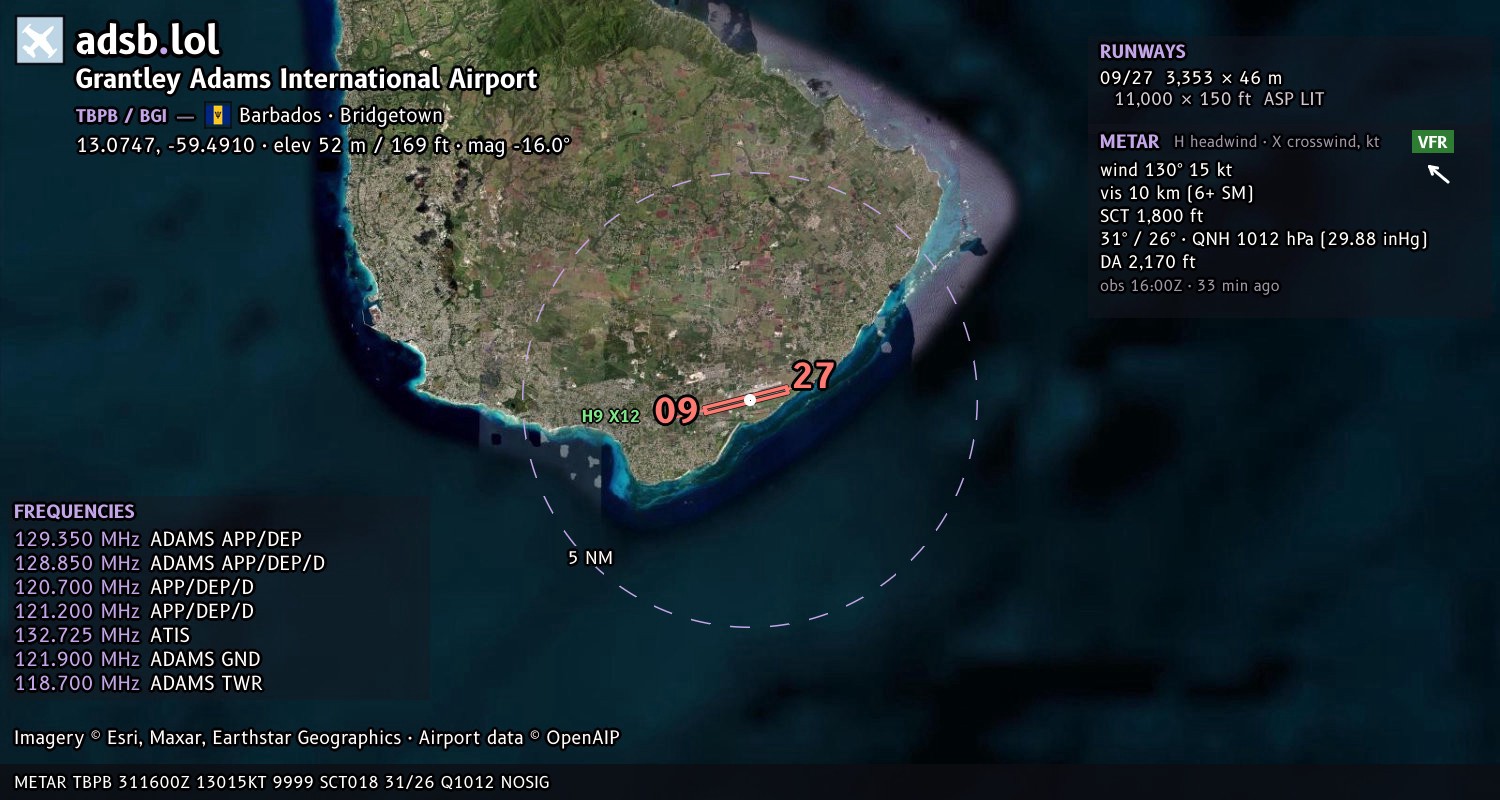Click the obs 16:00Z observation time
The height and width of the screenshot is (800, 1500).
click(1190, 286)
